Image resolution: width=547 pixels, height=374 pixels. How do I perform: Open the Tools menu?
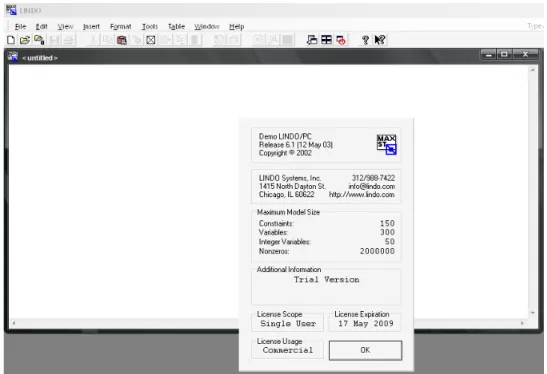pyautogui.click(x=150, y=27)
